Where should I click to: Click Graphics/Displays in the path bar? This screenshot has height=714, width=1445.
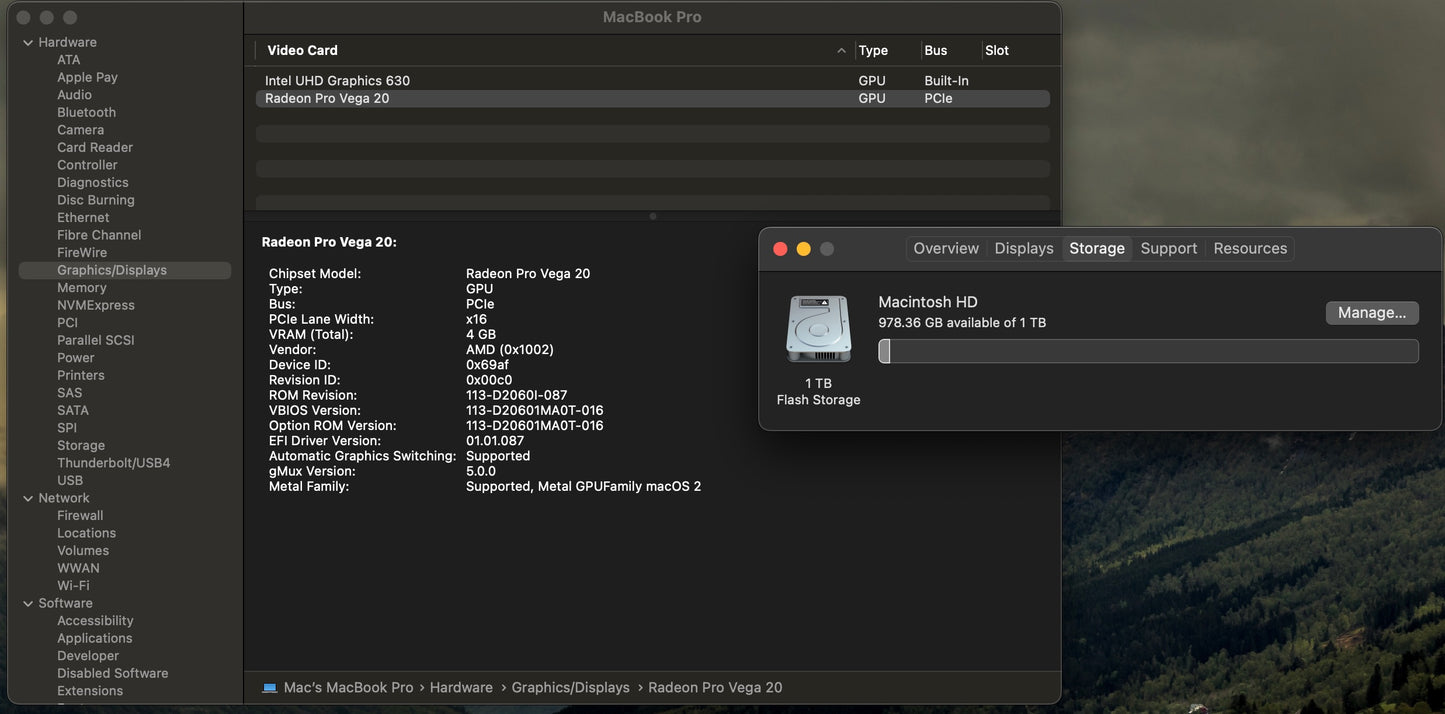point(570,688)
